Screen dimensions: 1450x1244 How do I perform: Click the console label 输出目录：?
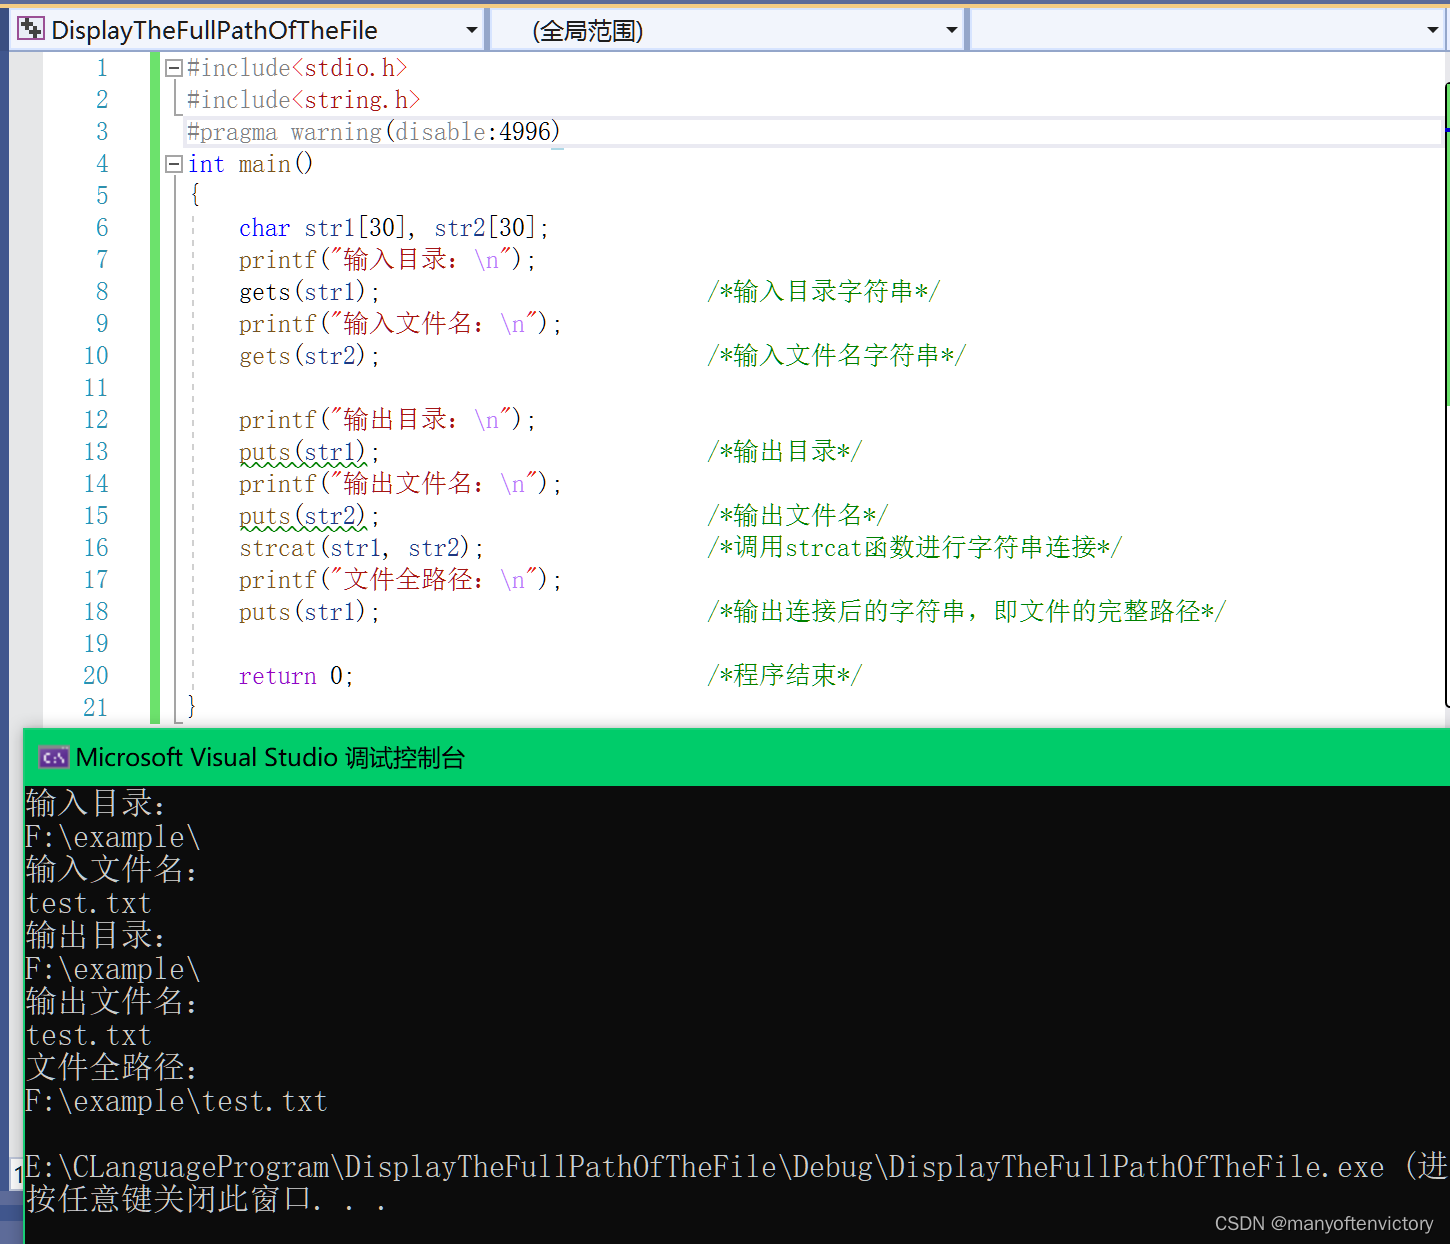(x=96, y=936)
